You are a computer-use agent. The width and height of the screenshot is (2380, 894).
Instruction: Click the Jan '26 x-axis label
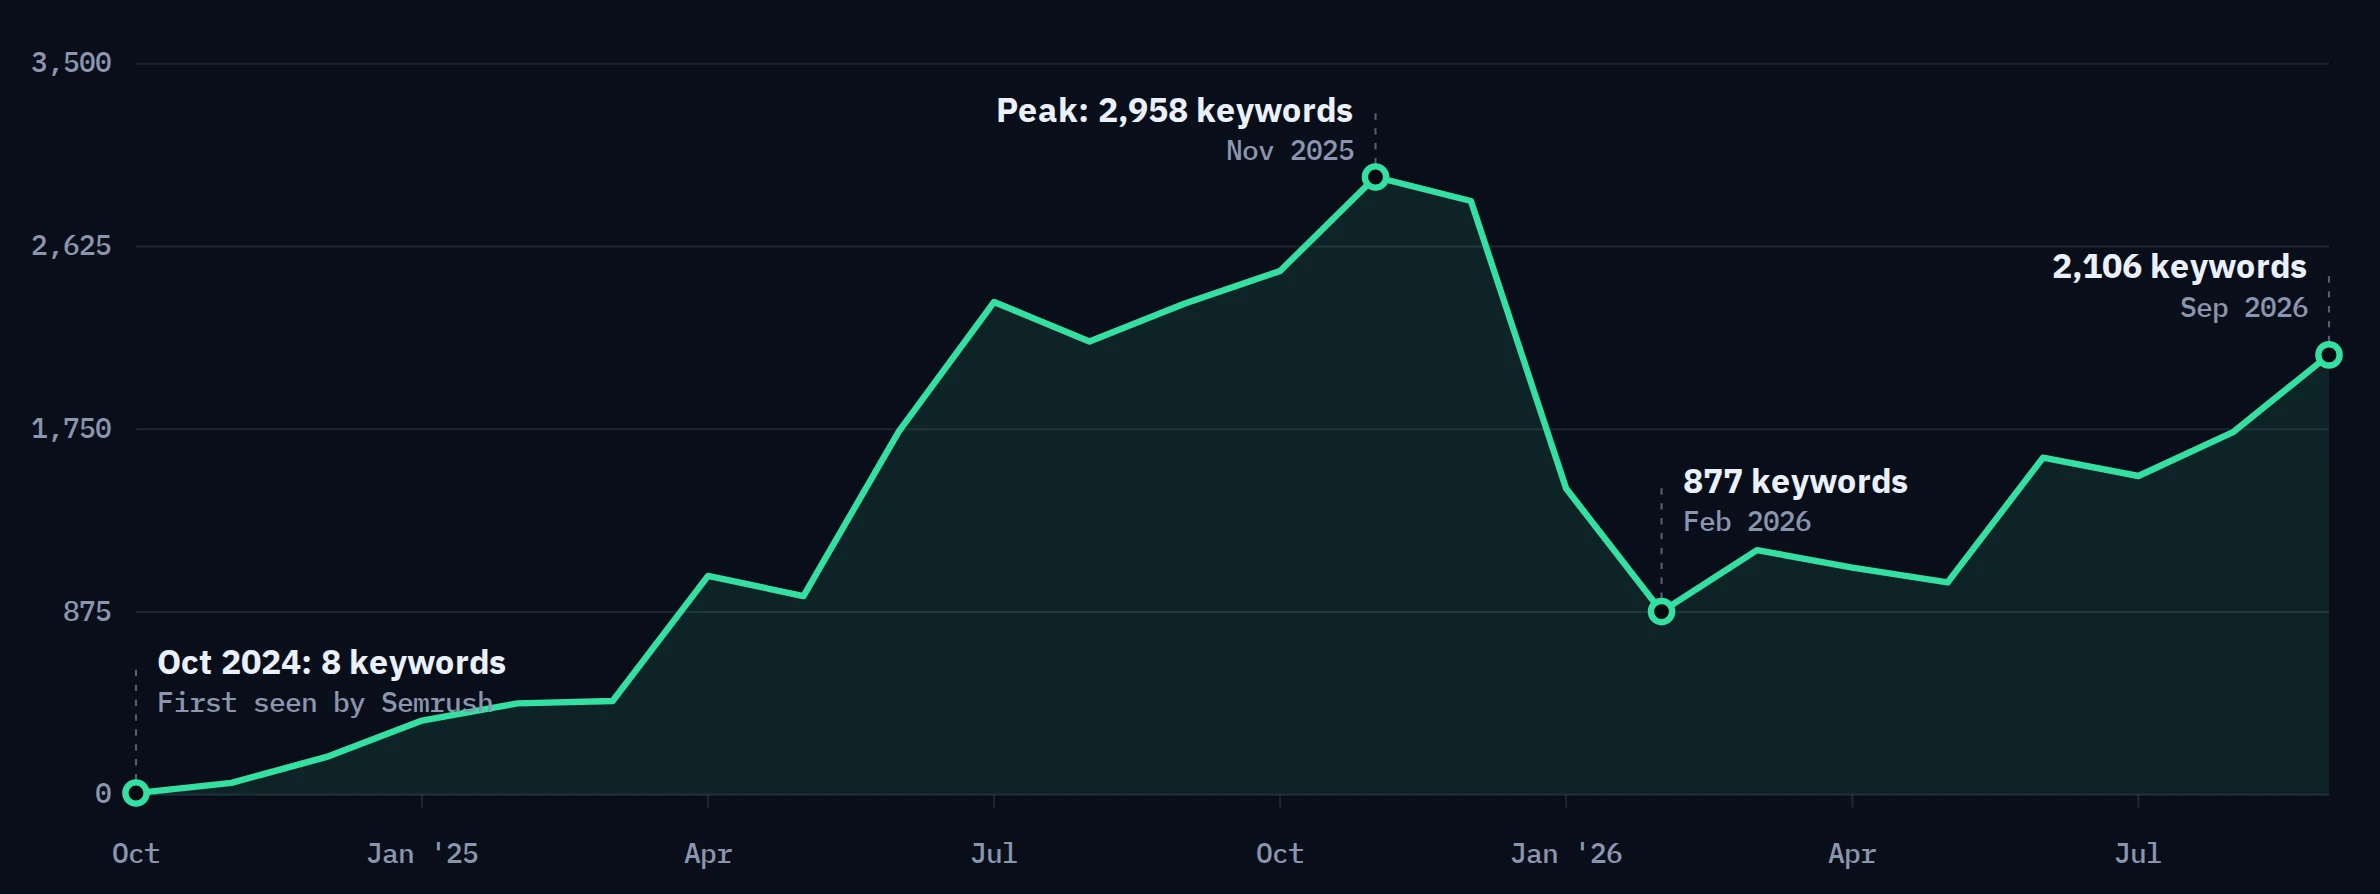click(1566, 854)
